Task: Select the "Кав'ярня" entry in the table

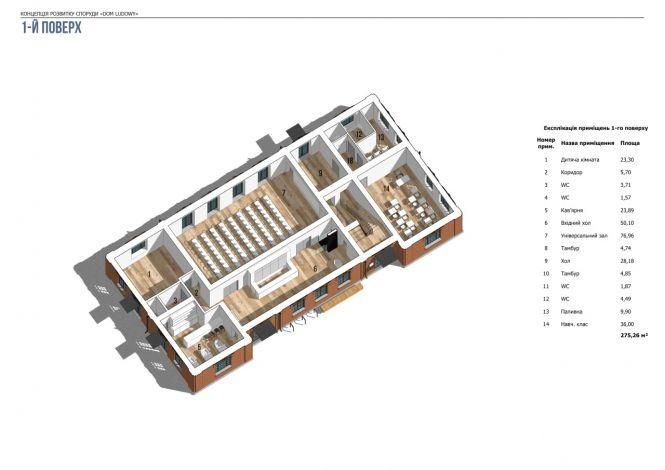Action: (574, 211)
